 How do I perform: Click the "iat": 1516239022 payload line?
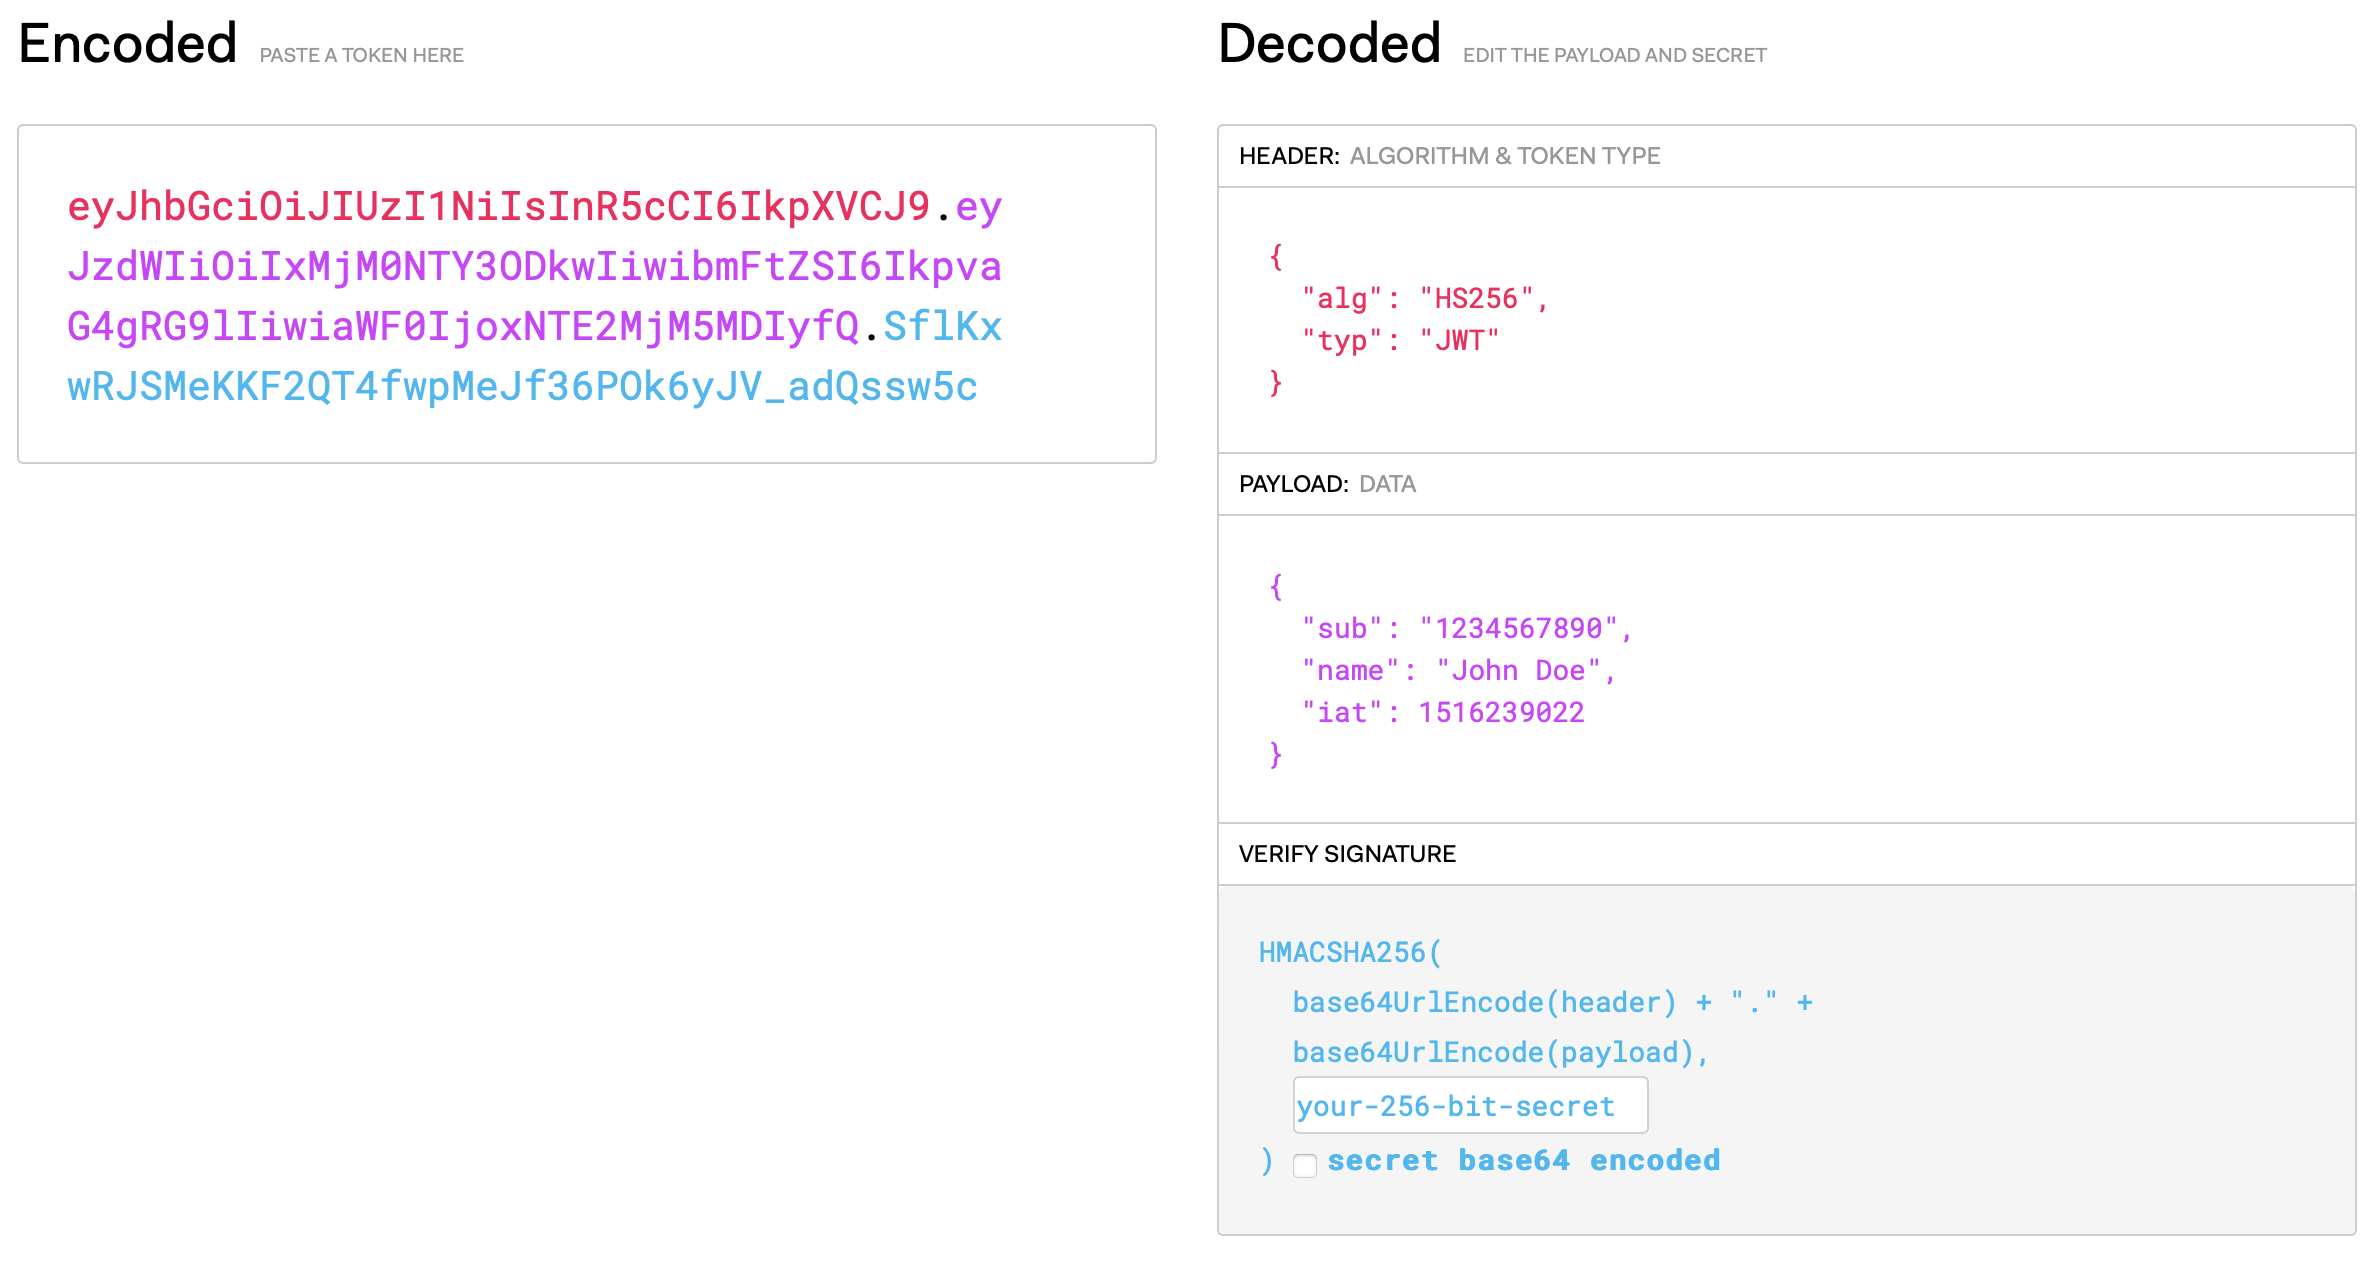(1442, 712)
